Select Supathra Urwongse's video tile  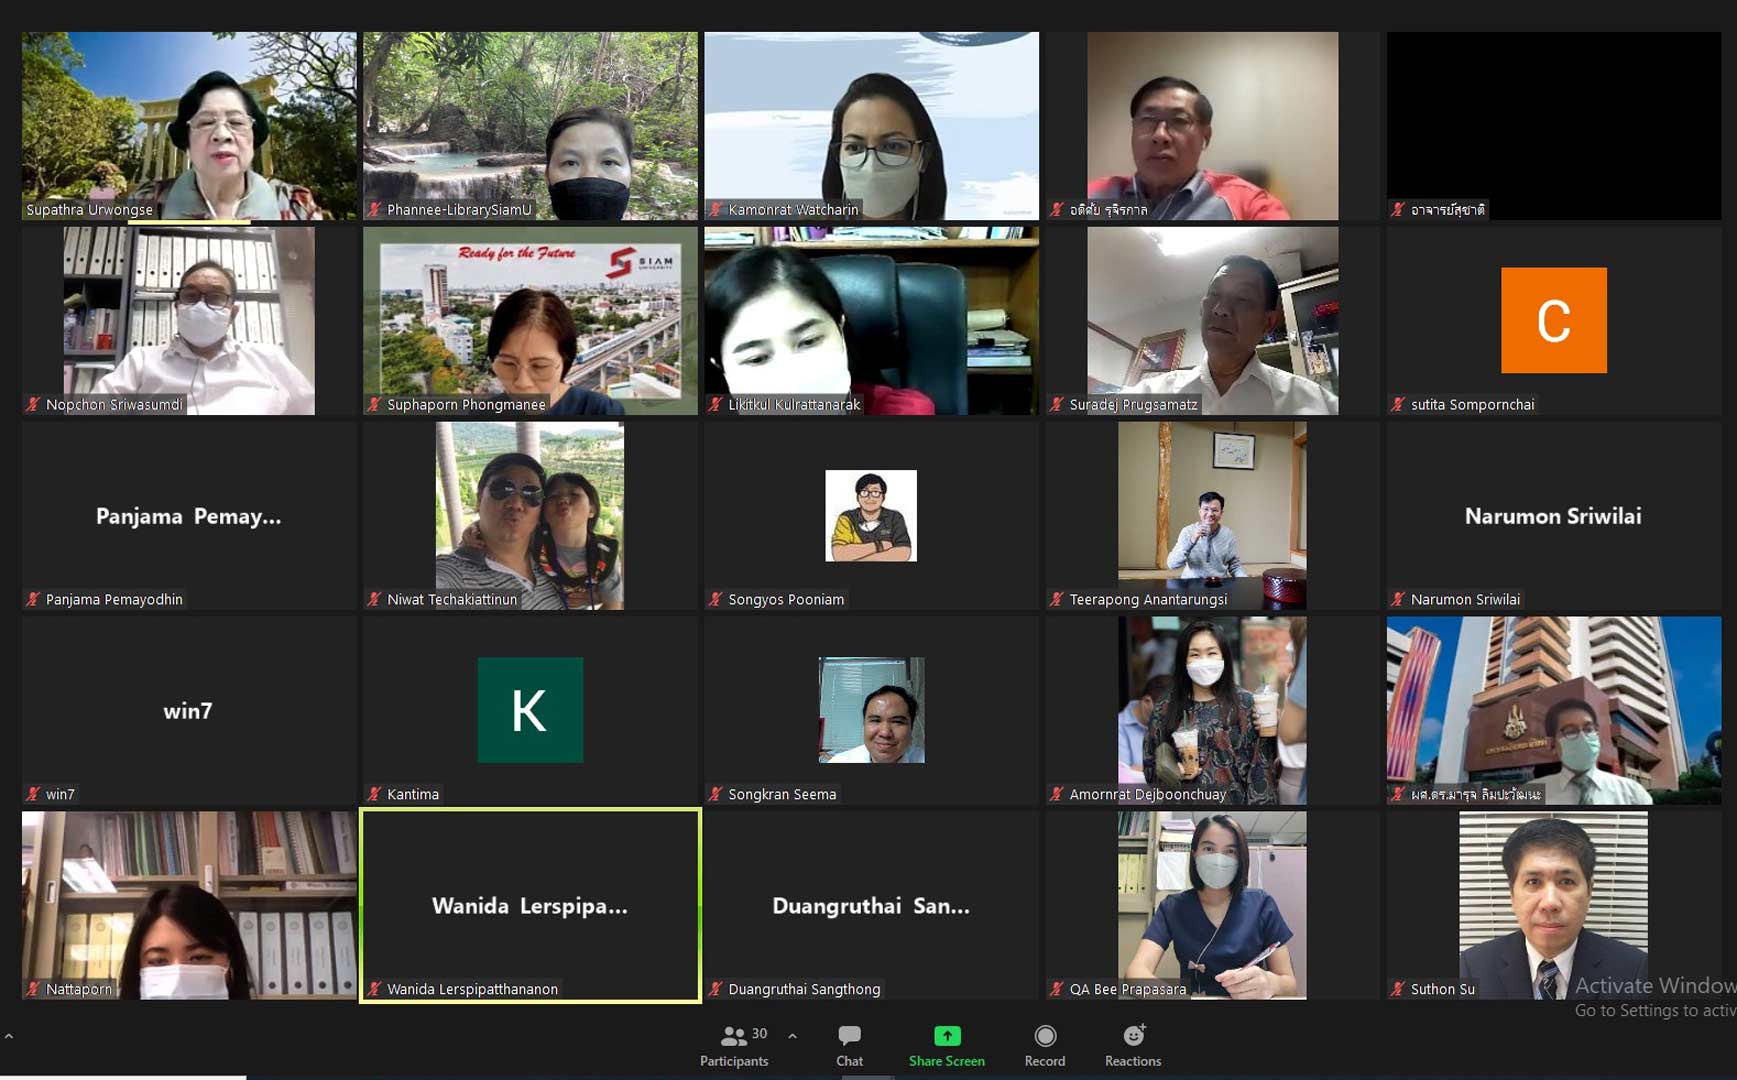coord(189,125)
